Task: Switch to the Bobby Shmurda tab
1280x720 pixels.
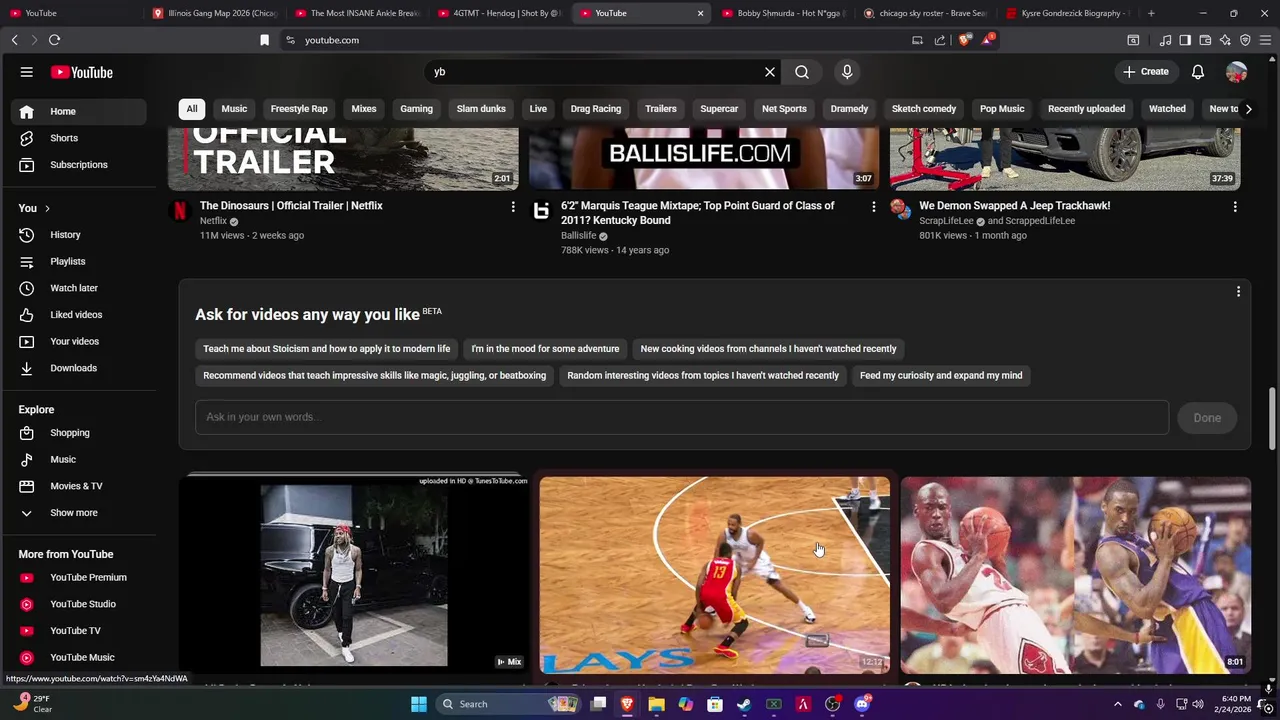Action: coord(784,13)
